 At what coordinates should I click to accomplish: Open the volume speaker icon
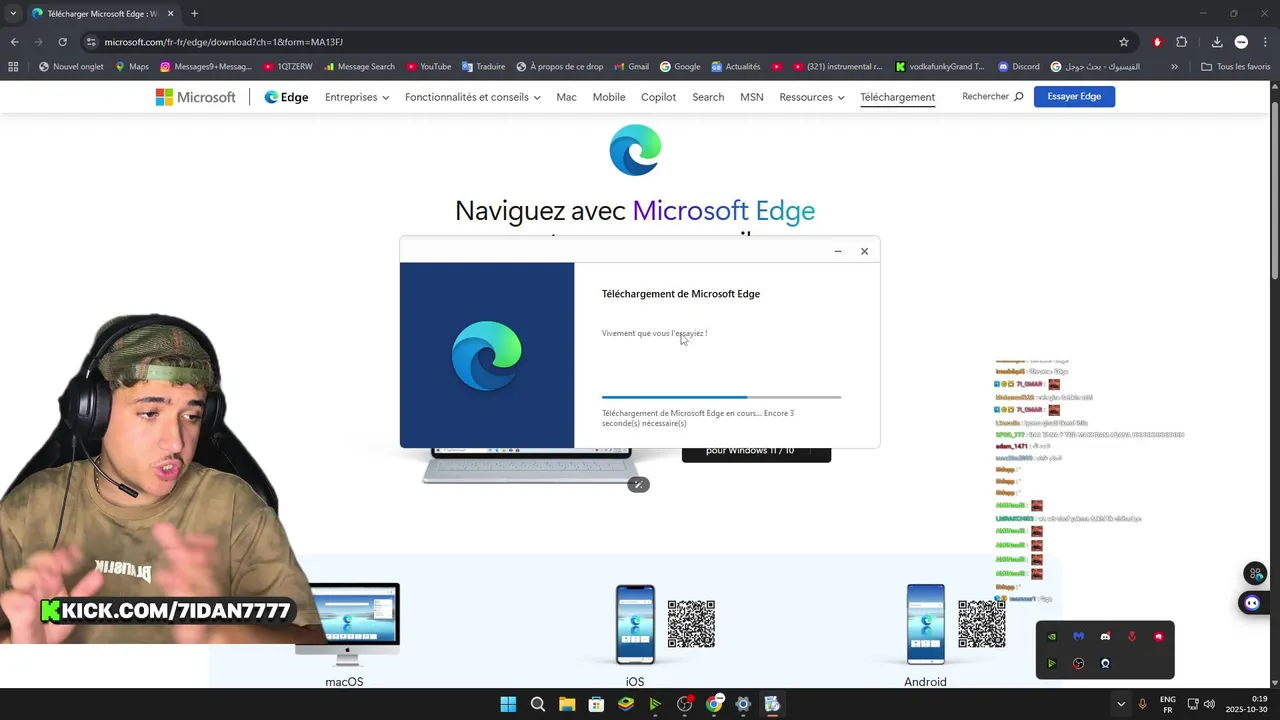(1209, 704)
